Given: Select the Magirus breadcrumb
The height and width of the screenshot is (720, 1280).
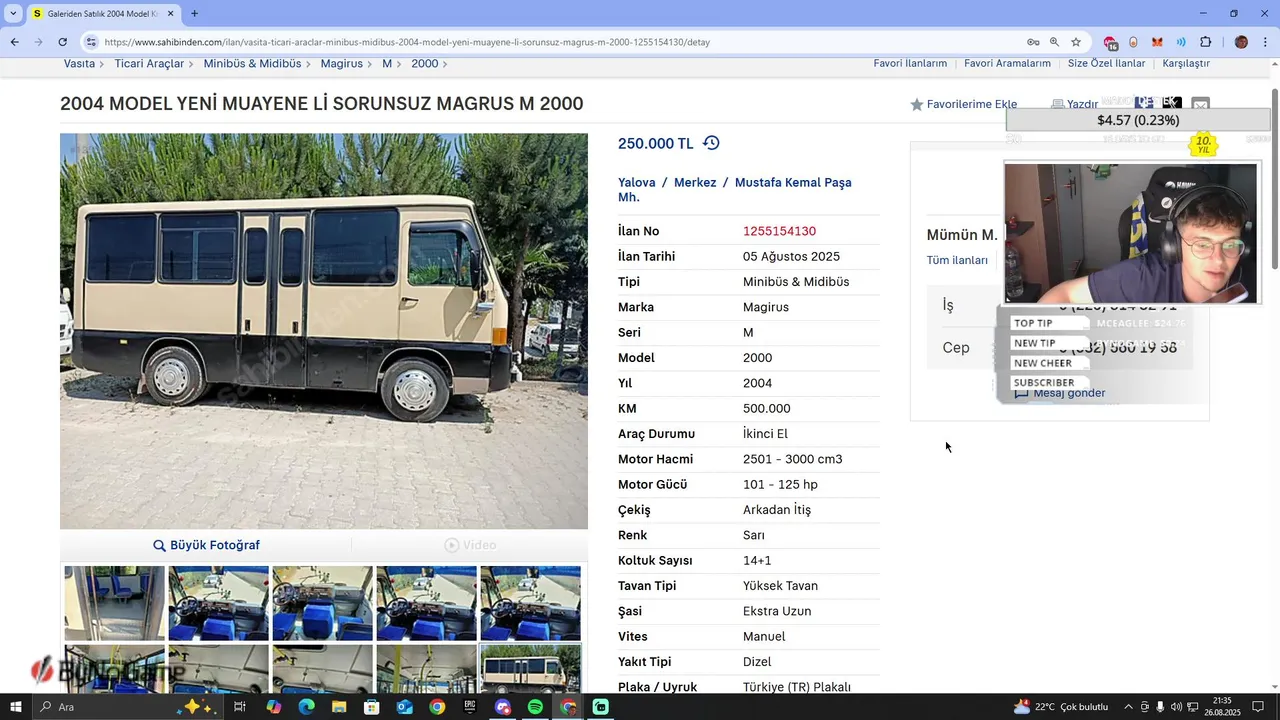Looking at the screenshot, I should (x=341, y=63).
